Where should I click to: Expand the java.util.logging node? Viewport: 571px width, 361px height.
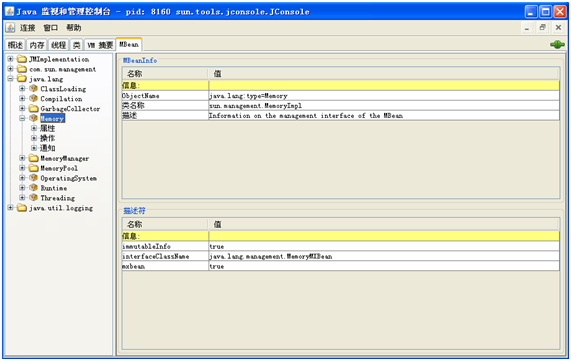[10, 207]
